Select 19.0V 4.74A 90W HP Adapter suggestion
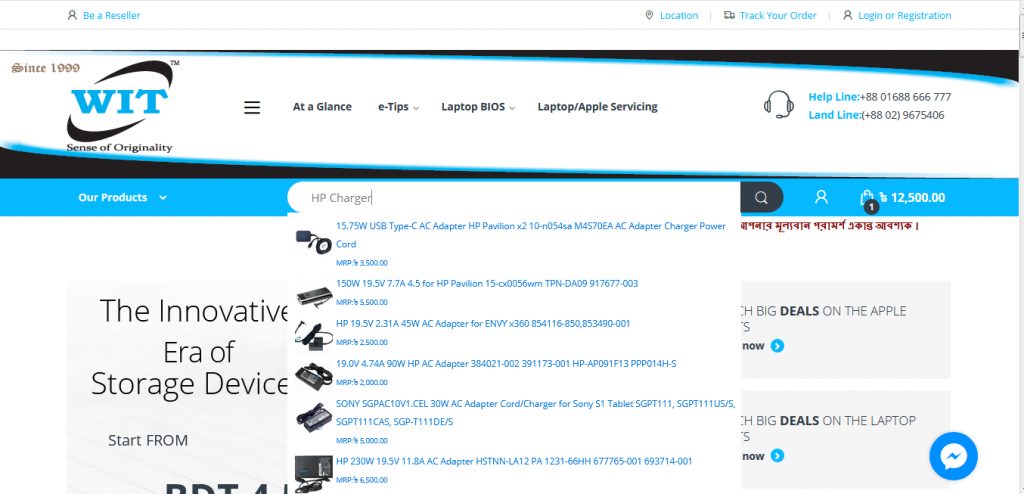This screenshot has height=494, width=1024. click(506, 363)
